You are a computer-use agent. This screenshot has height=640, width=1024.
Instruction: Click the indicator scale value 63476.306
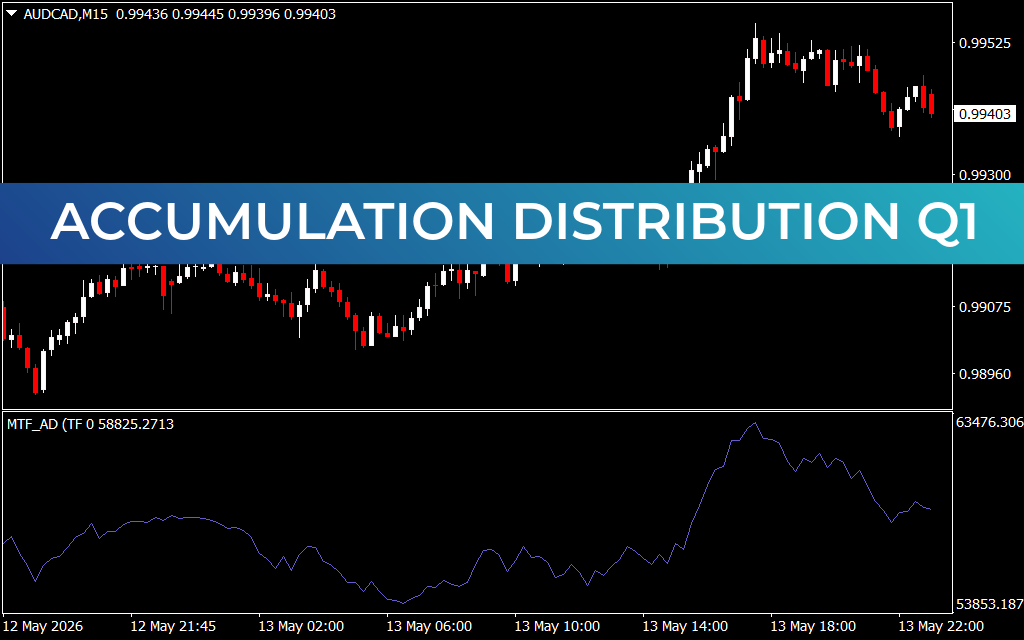[x=989, y=423]
